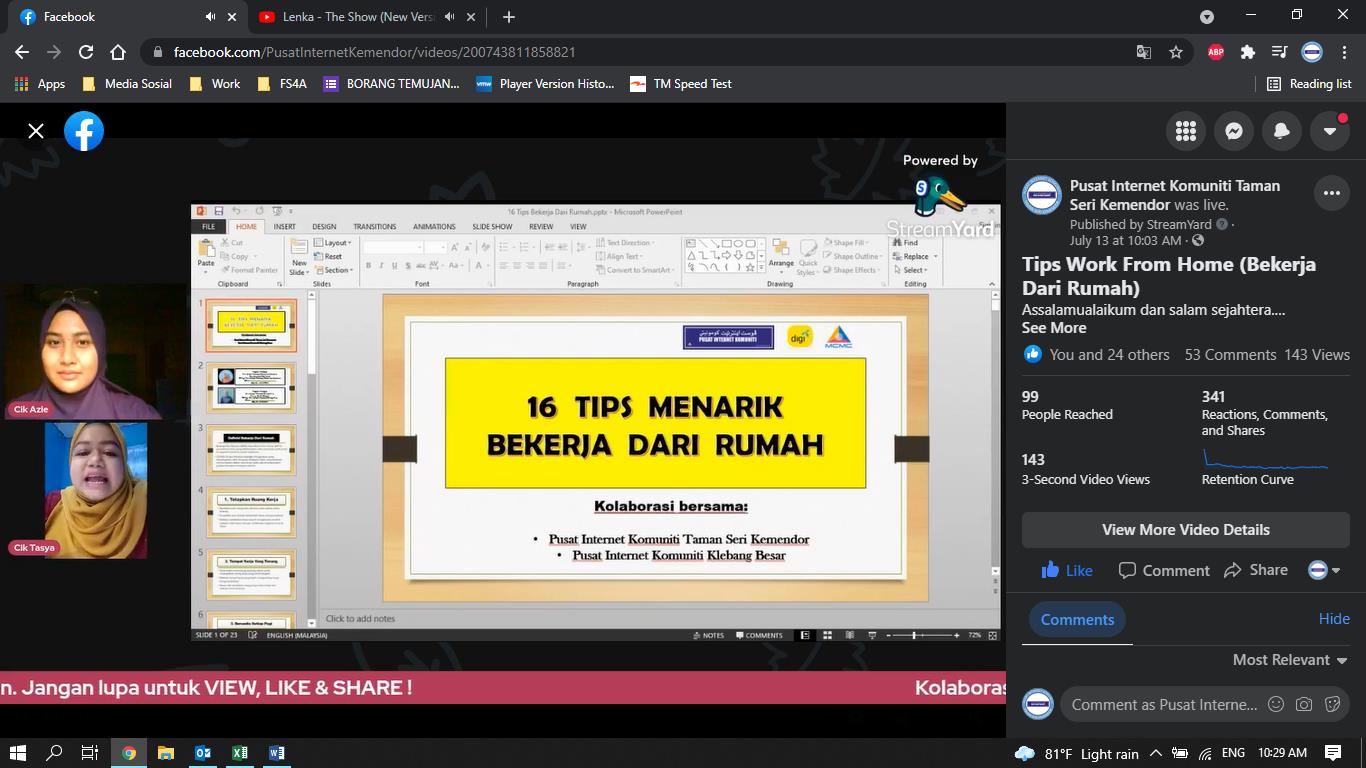This screenshot has height=768, width=1366.
Task: Bookmark this page with star icon
Action: pos(1176,52)
